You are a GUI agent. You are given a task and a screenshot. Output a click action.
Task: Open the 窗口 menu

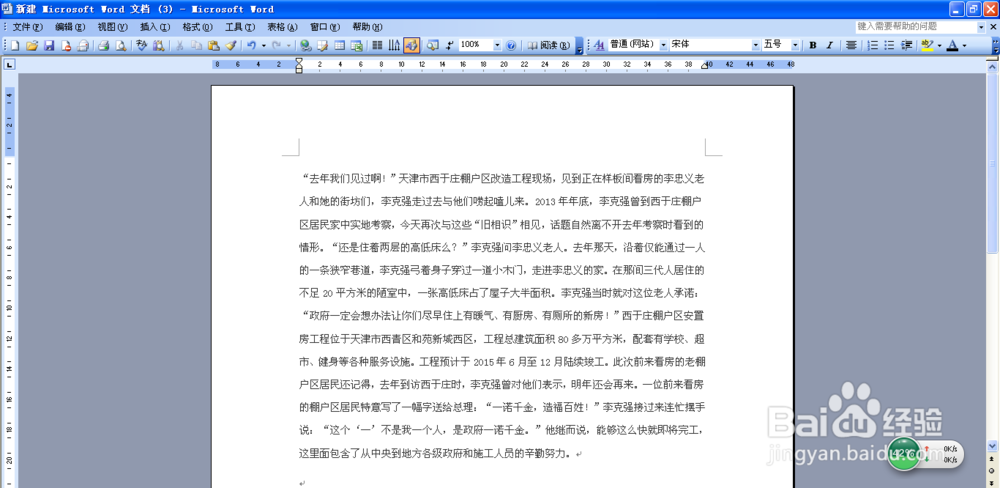tap(325, 27)
